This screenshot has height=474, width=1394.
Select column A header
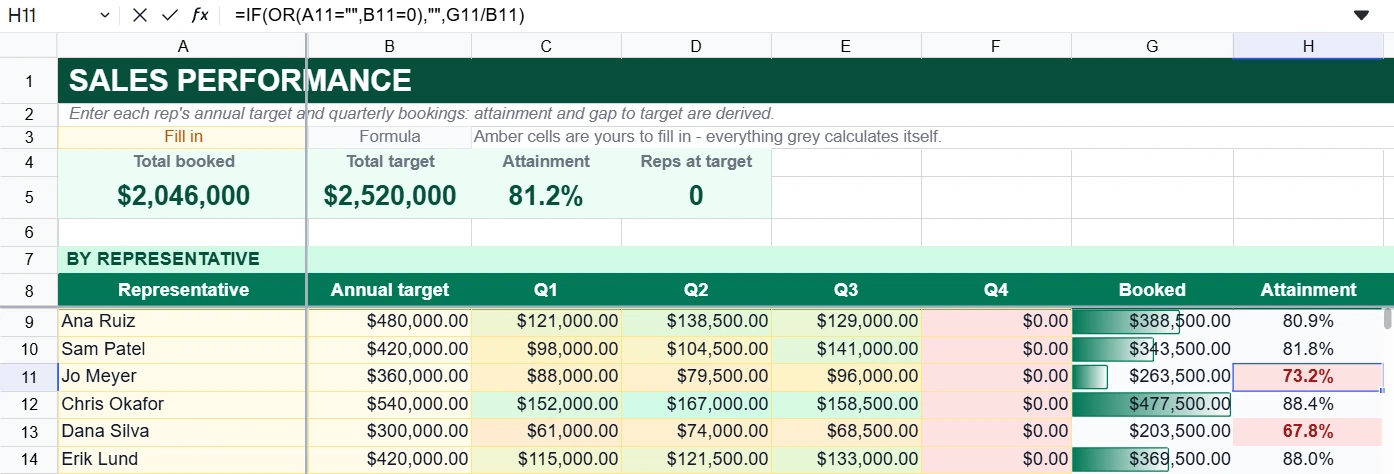coord(183,46)
